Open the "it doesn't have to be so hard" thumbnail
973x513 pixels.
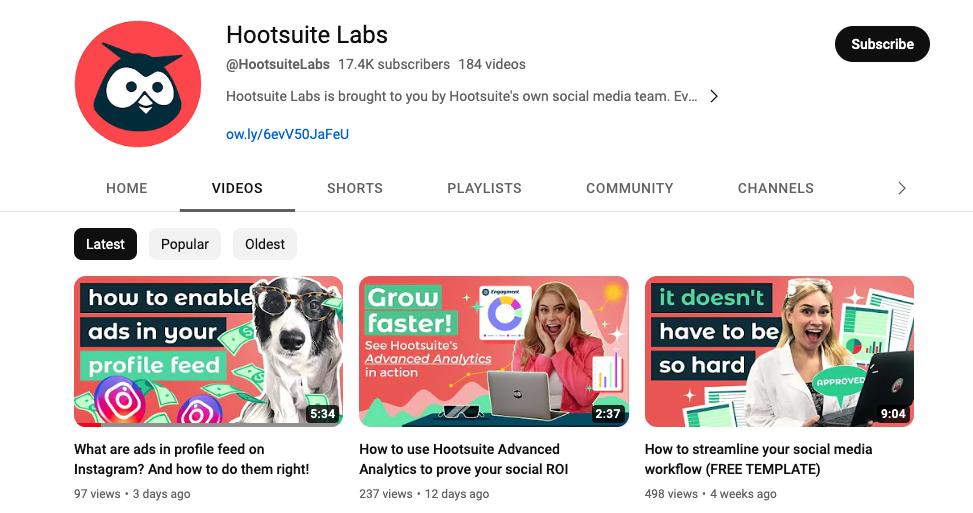coord(779,351)
